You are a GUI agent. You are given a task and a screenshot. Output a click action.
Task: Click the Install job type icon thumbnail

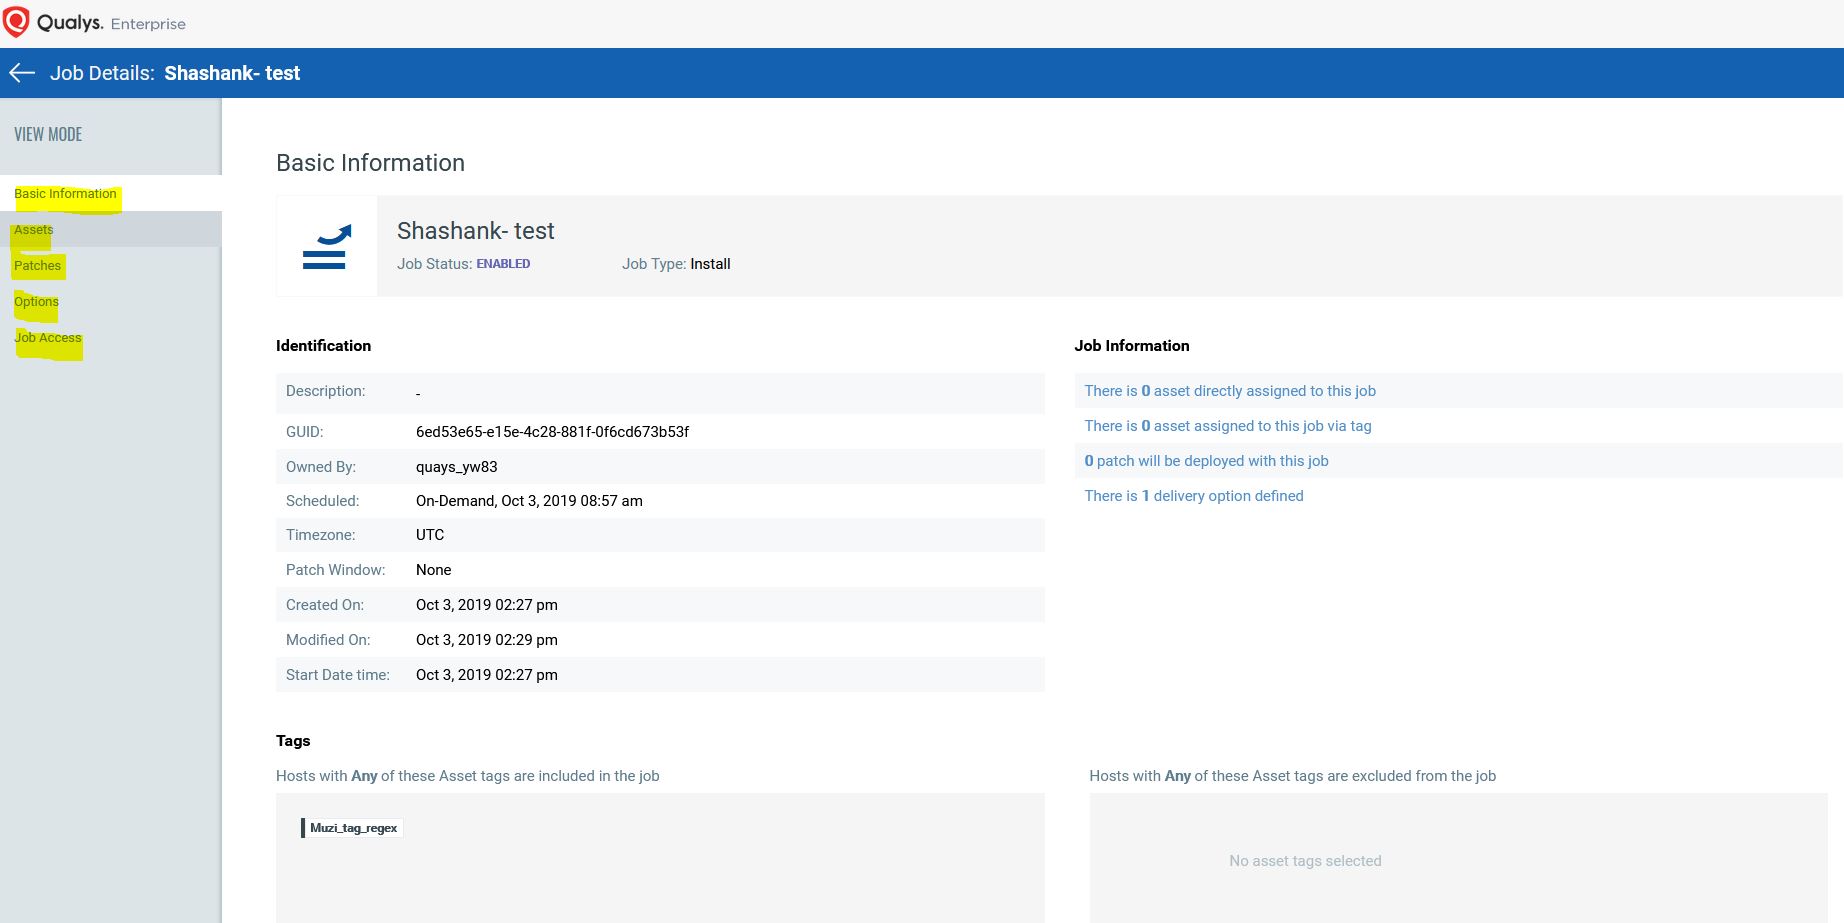coord(327,245)
